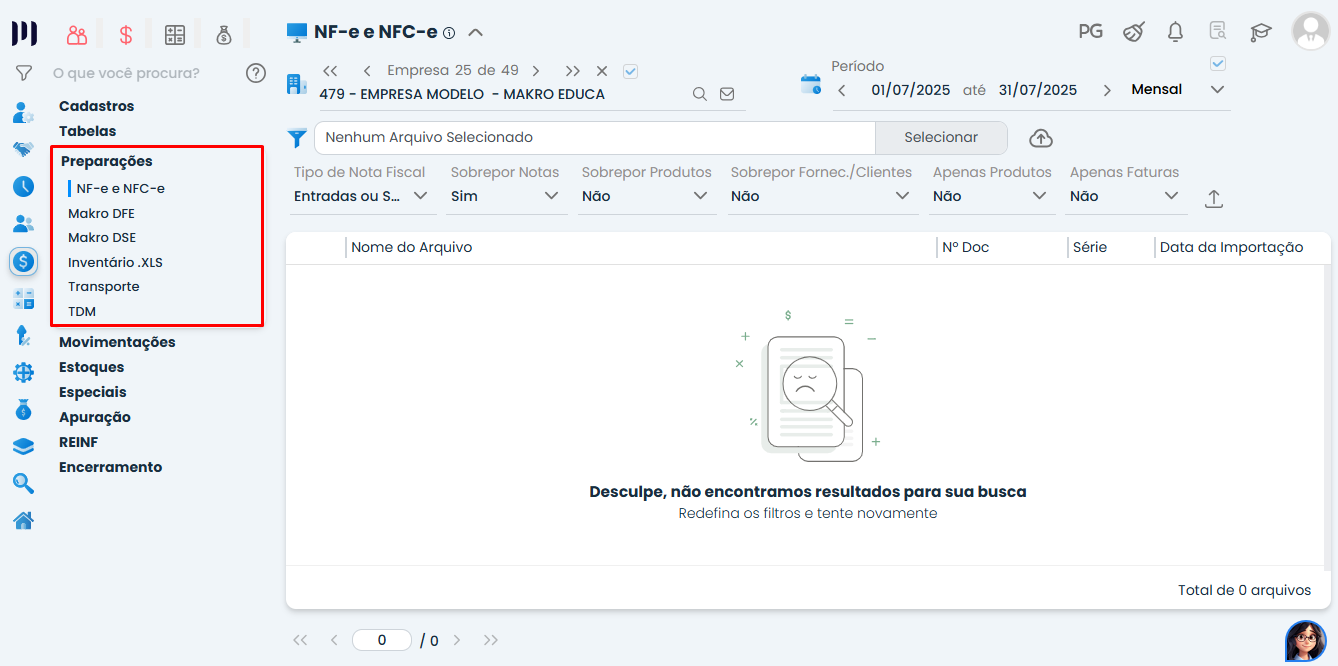Viewport: 1338px width, 666px height.
Task: Open the help question mark icon
Action: 256,73
